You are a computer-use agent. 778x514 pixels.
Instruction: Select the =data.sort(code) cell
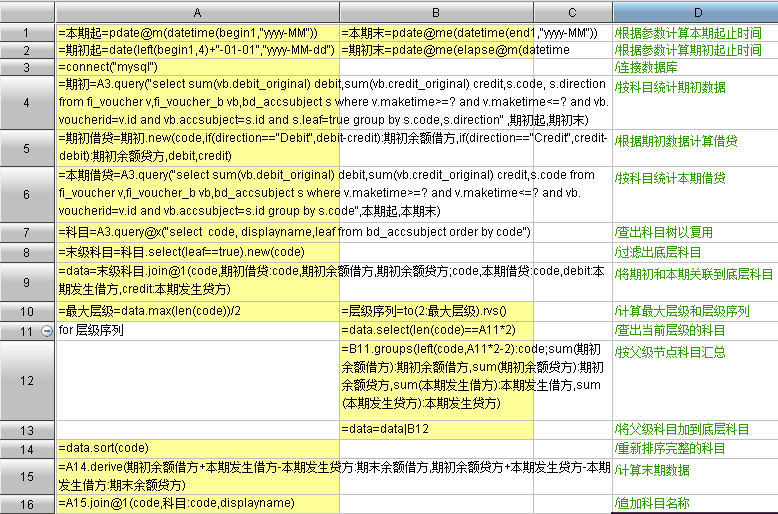click(197, 447)
